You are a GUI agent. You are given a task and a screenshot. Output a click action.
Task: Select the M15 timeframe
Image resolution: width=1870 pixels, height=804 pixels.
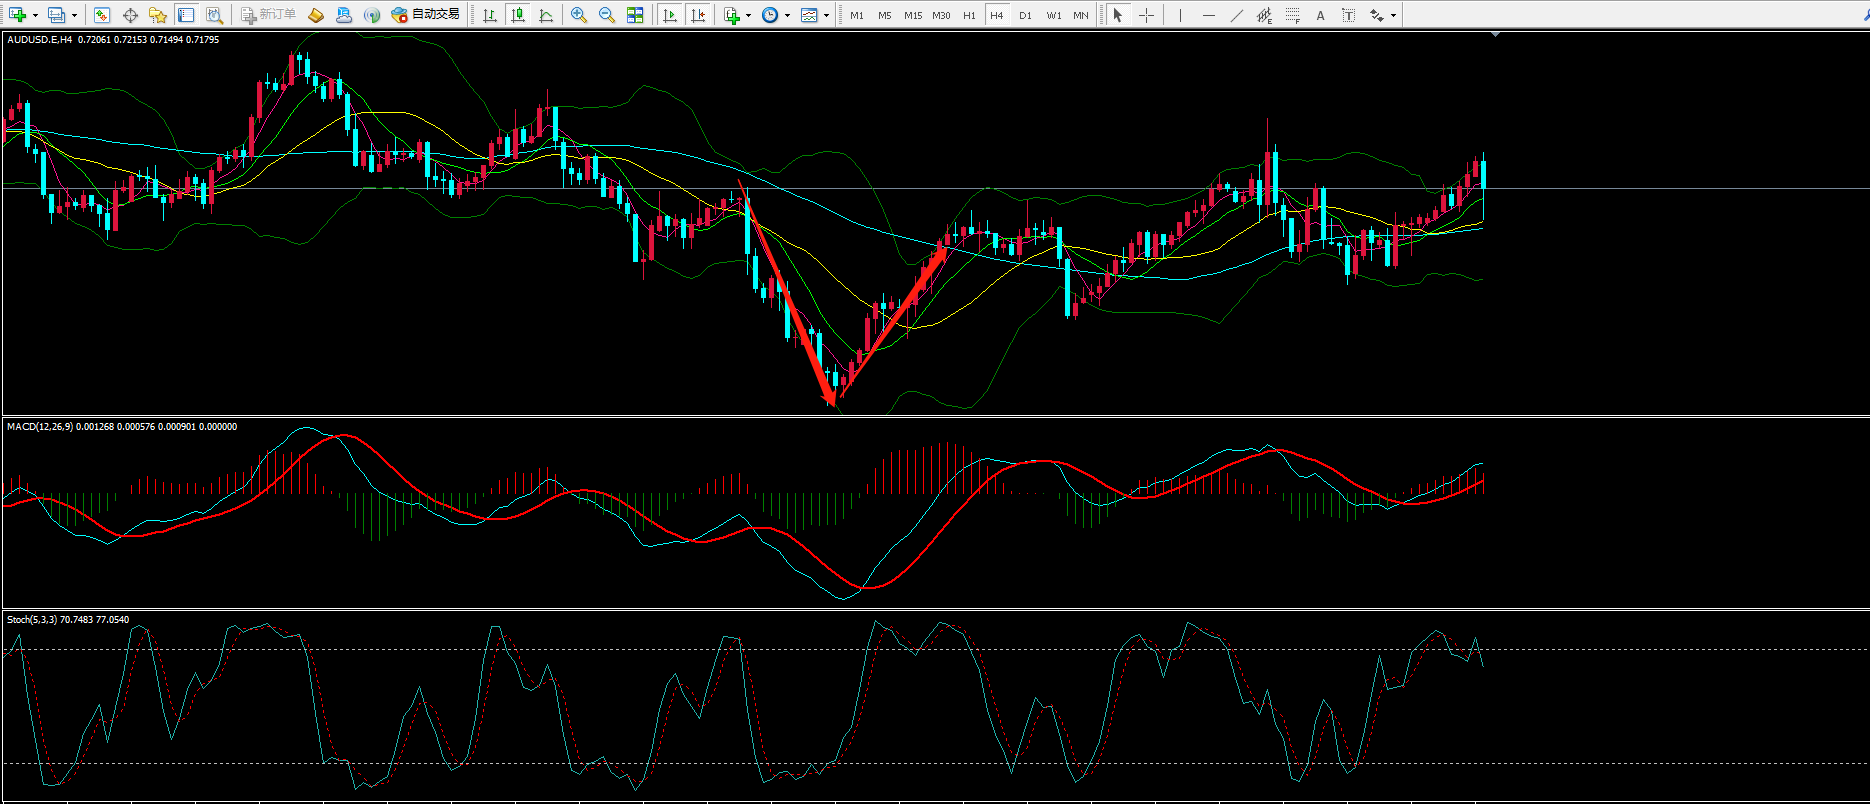[x=912, y=15]
